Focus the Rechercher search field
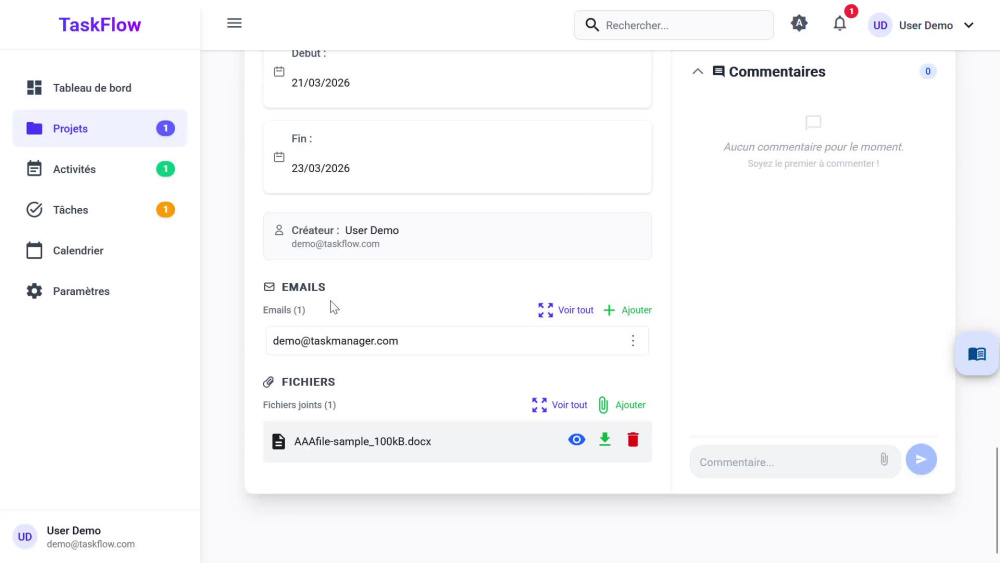This screenshot has height=563, width=1000. coord(673,25)
